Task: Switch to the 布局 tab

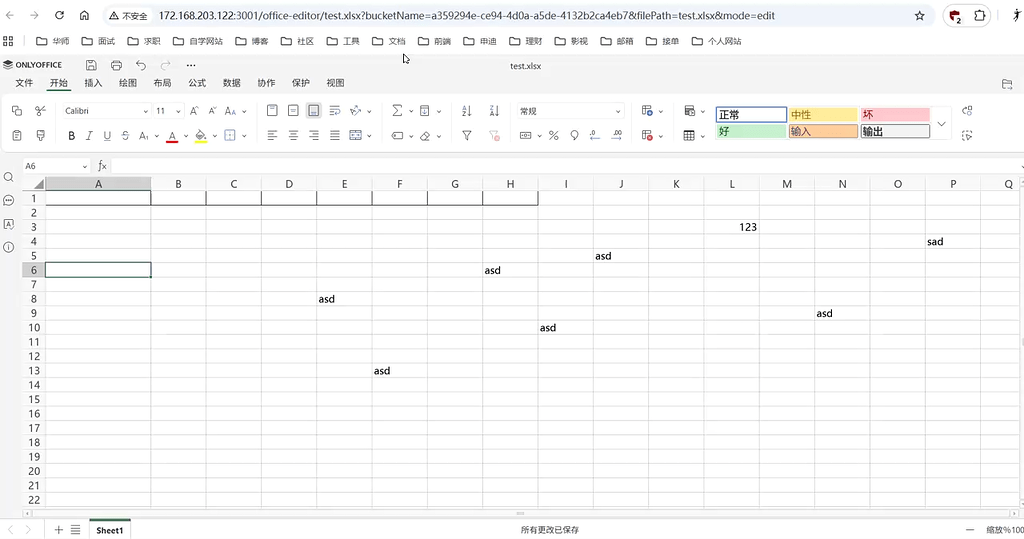Action: 163,83
